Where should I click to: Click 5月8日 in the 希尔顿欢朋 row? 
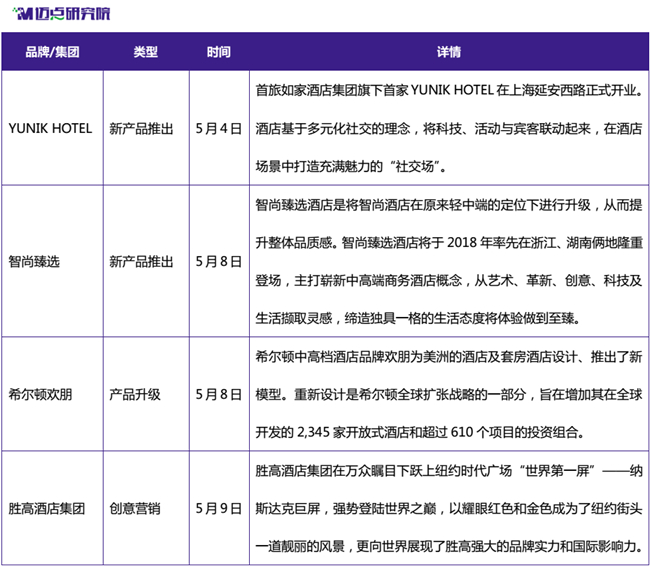pyautogui.click(x=219, y=394)
